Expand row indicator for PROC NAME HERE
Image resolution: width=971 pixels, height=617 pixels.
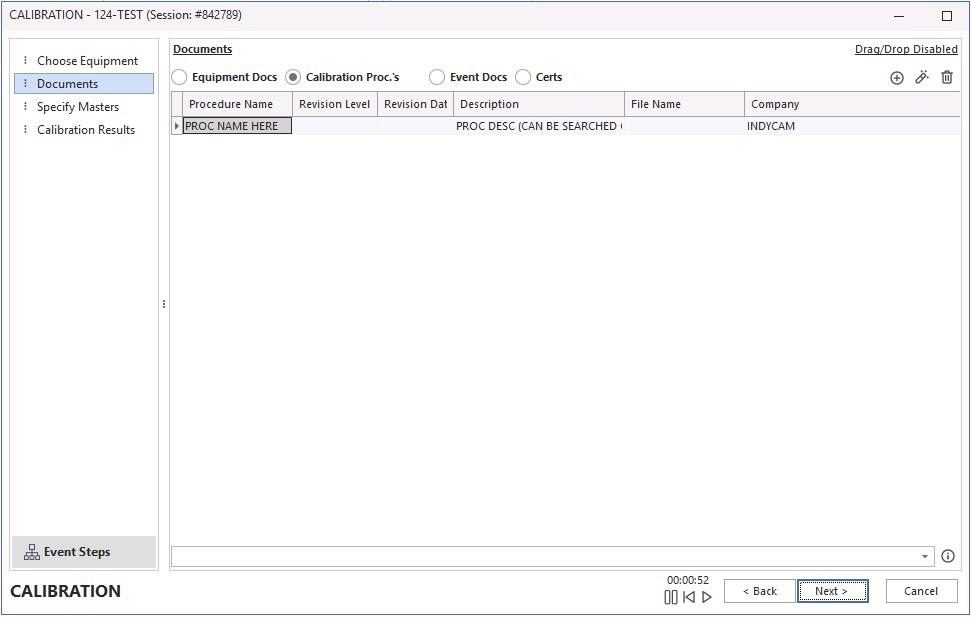(x=177, y=126)
